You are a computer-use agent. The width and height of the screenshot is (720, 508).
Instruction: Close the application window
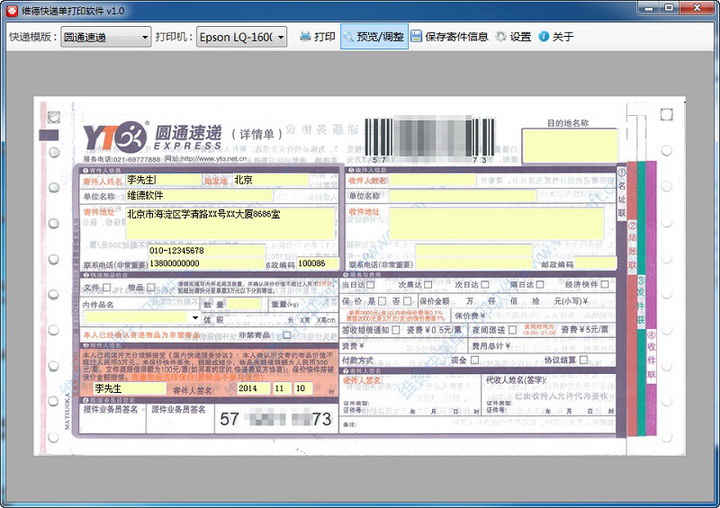point(697,8)
